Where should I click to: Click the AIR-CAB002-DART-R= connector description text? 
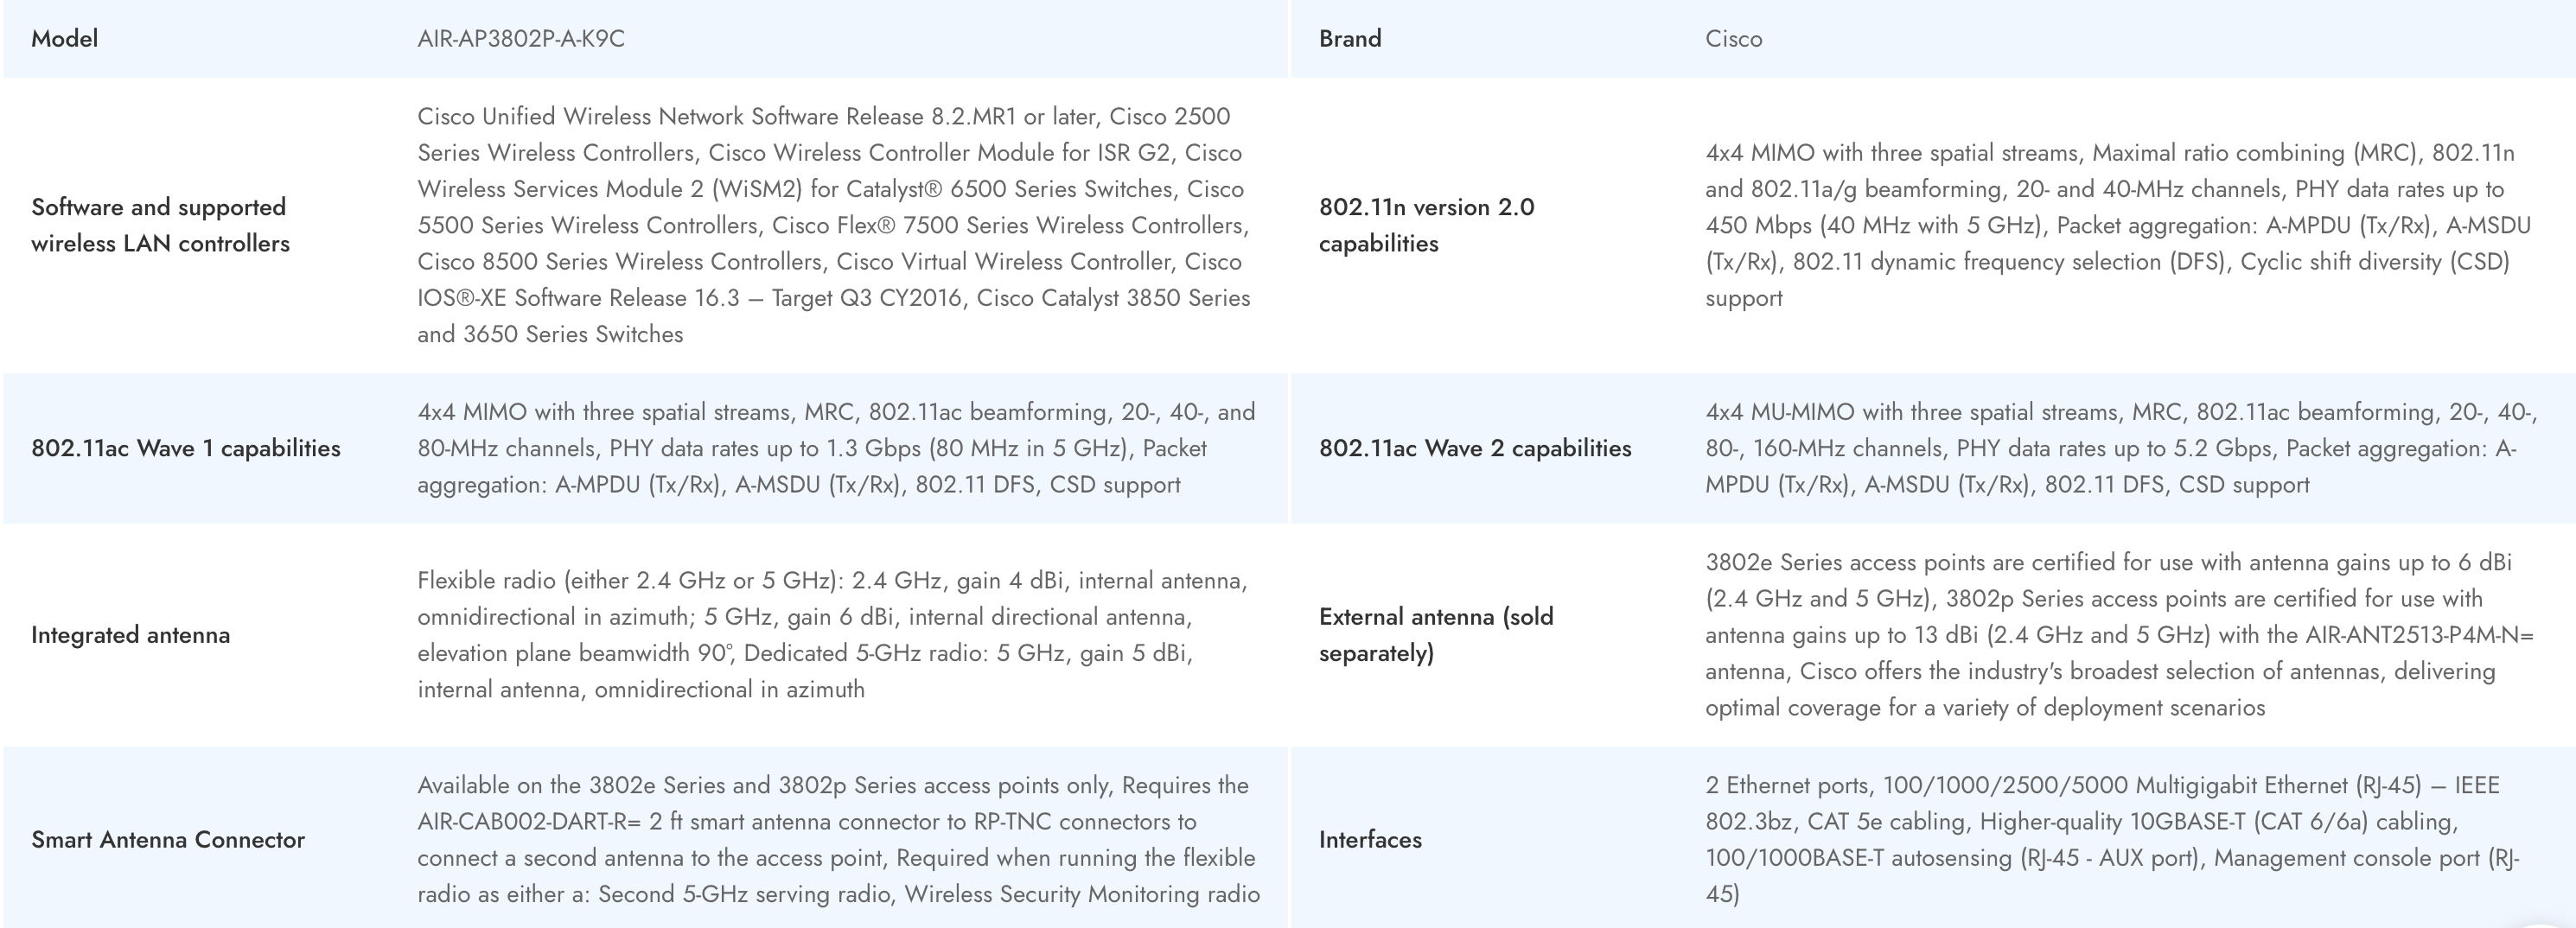[x=838, y=840]
